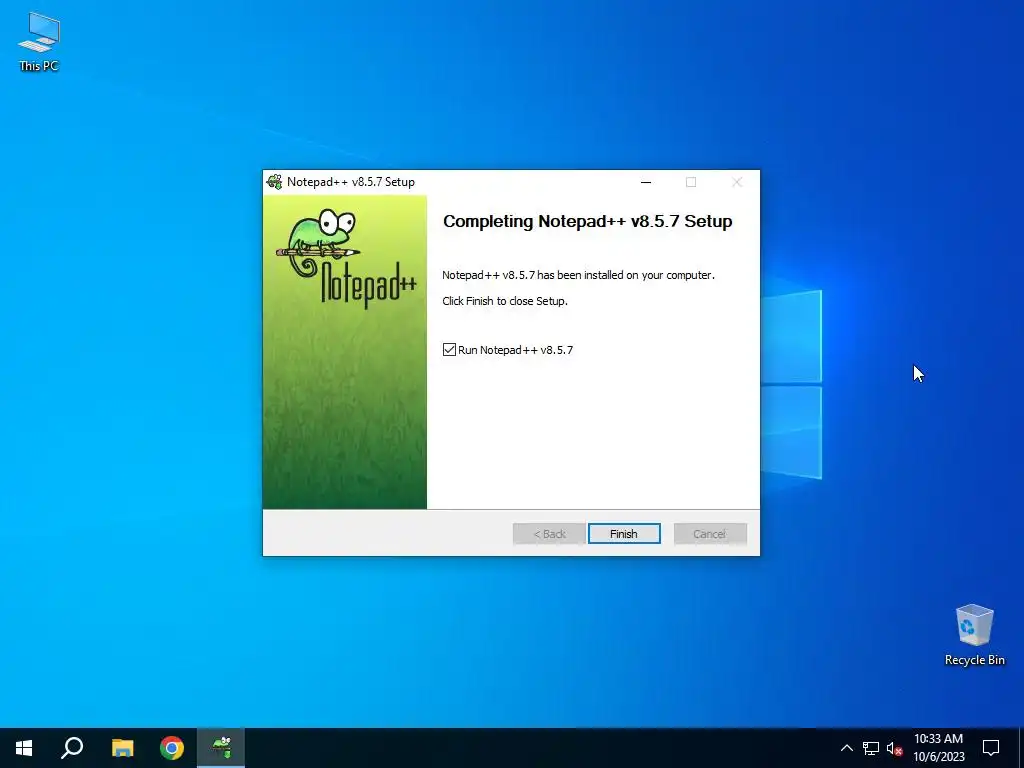
Task: Select the Recycle Bin desktop icon
Action: [x=974, y=634]
